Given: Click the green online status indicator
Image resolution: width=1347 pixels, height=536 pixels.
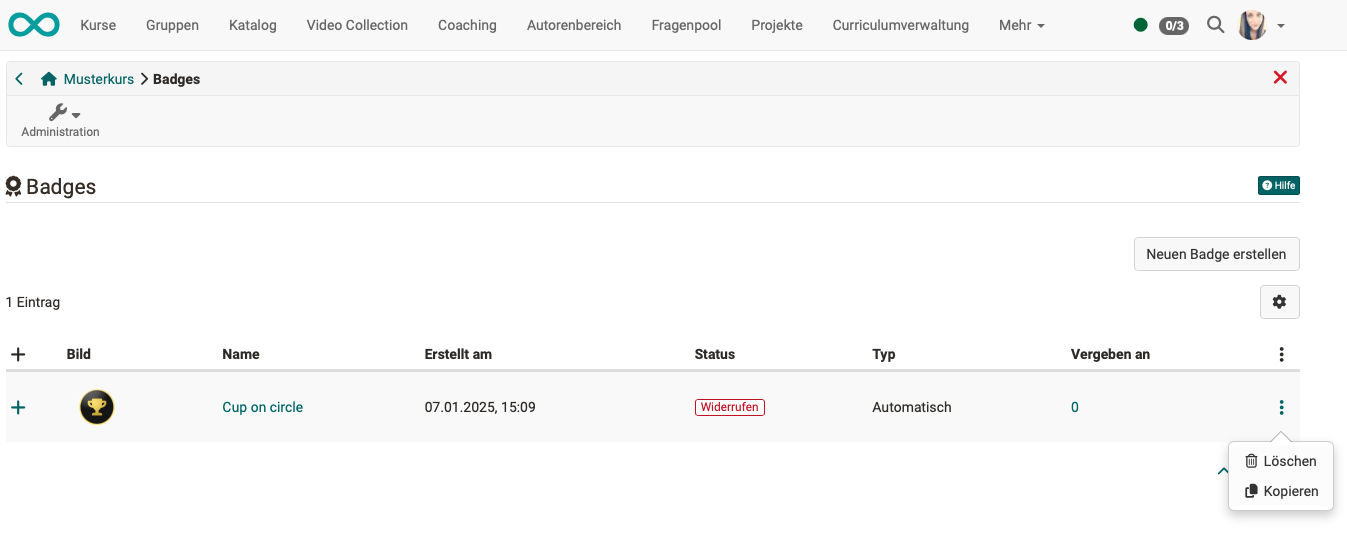Looking at the screenshot, I should [x=1140, y=25].
